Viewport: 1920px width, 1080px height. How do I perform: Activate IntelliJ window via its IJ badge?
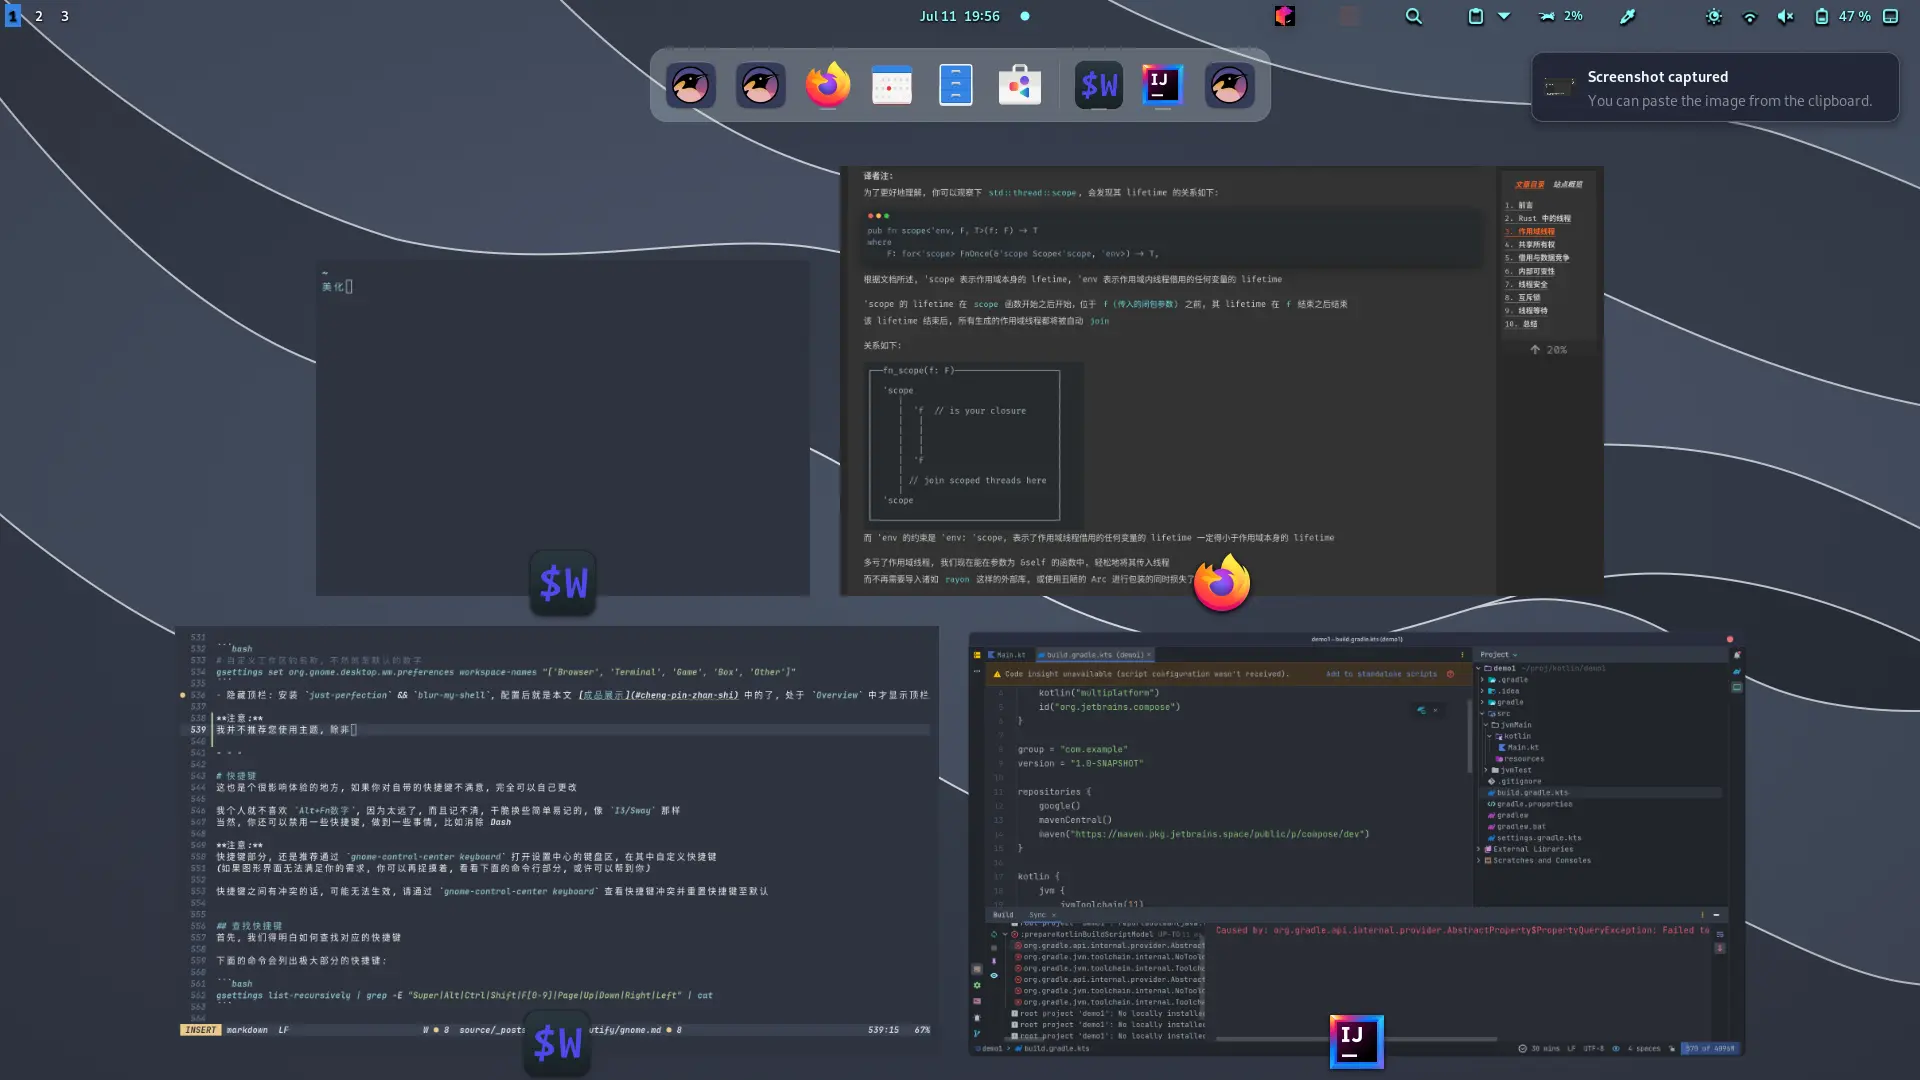[x=1356, y=1041]
